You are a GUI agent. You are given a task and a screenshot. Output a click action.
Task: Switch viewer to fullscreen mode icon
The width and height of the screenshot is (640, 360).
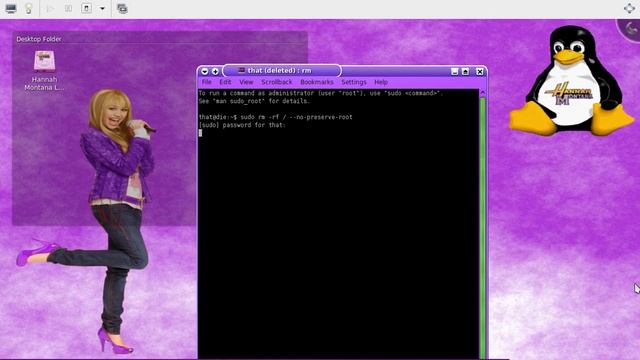coord(630,8)
